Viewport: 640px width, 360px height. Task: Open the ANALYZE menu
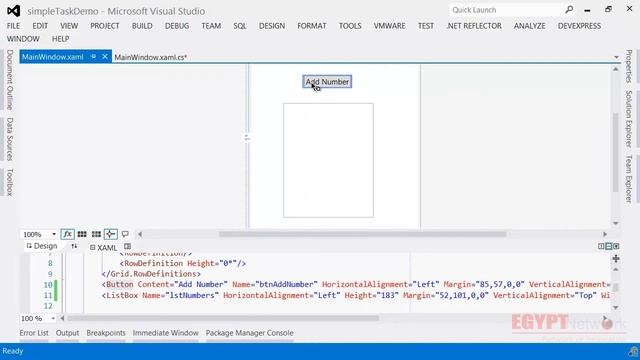[530, 26]
